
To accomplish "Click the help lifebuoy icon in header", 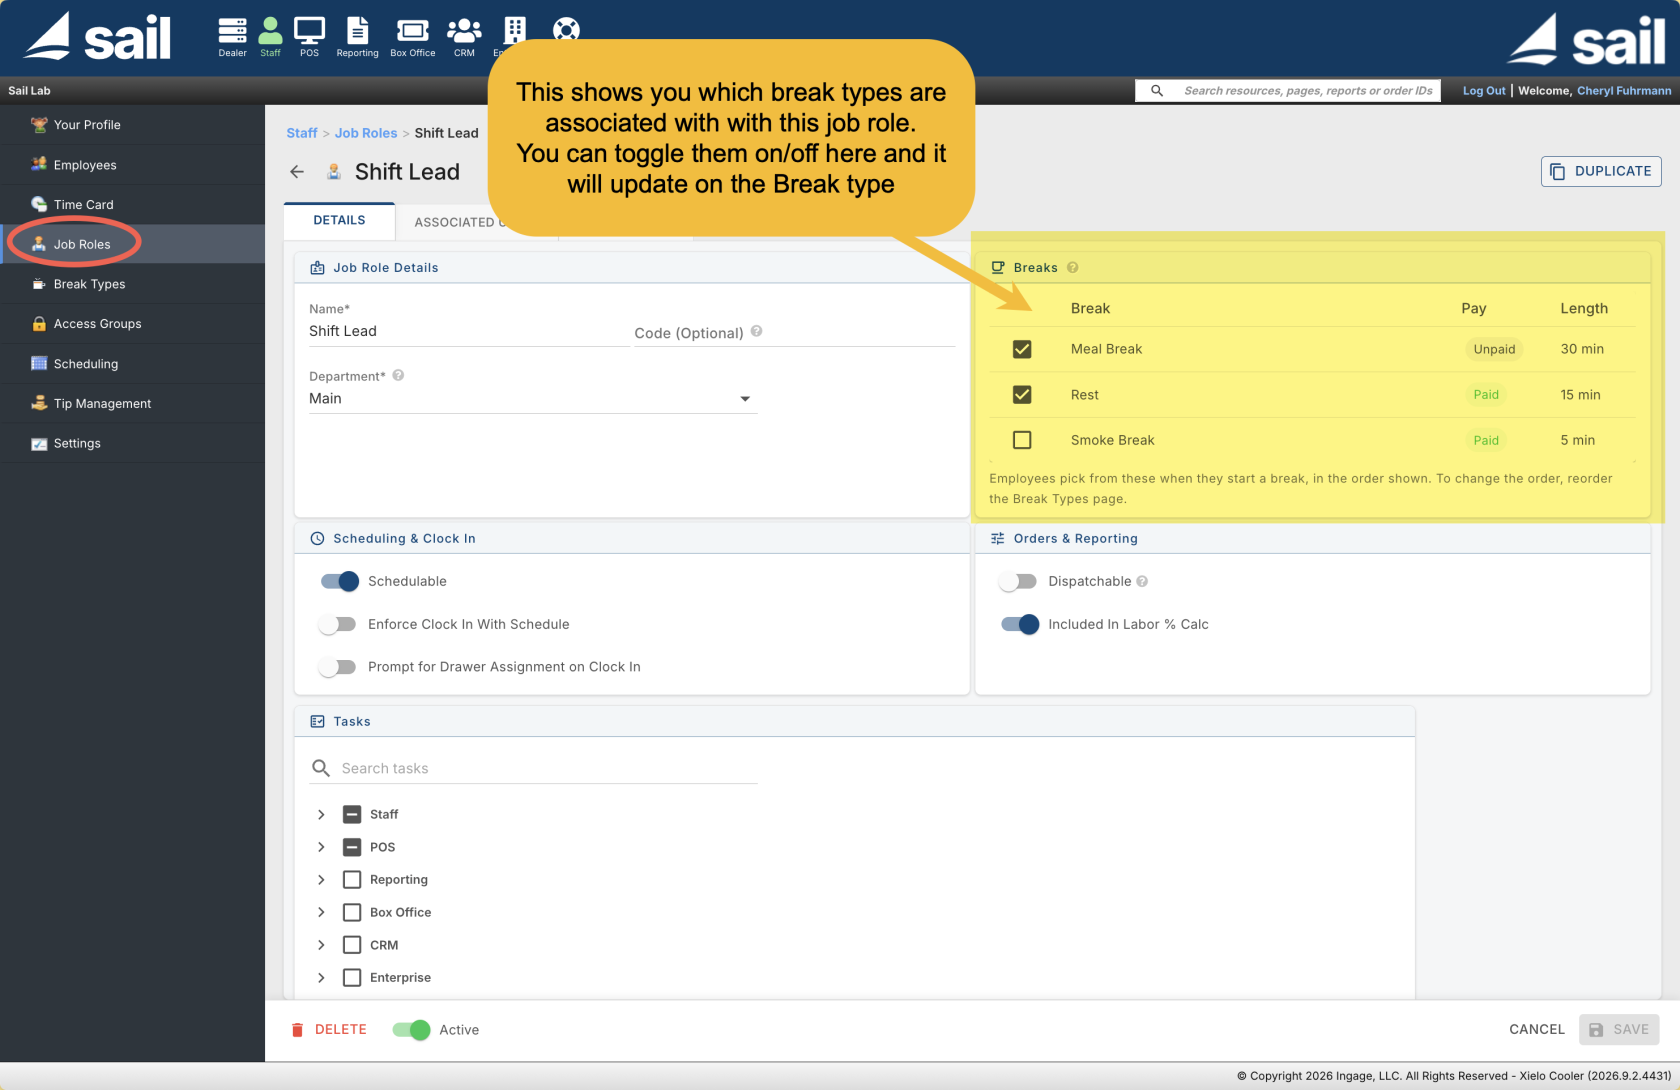I will [566, 30].
